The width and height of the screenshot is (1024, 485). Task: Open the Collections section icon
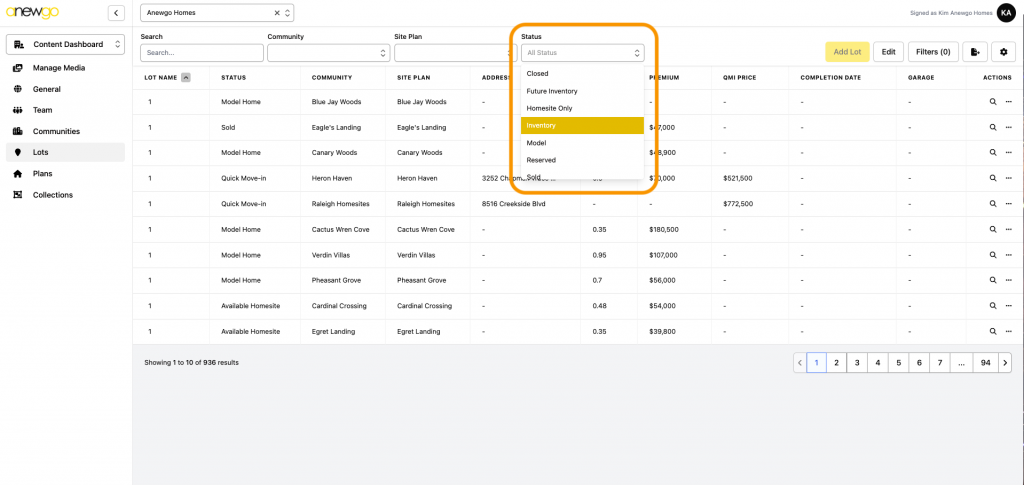tap(17, 195)
